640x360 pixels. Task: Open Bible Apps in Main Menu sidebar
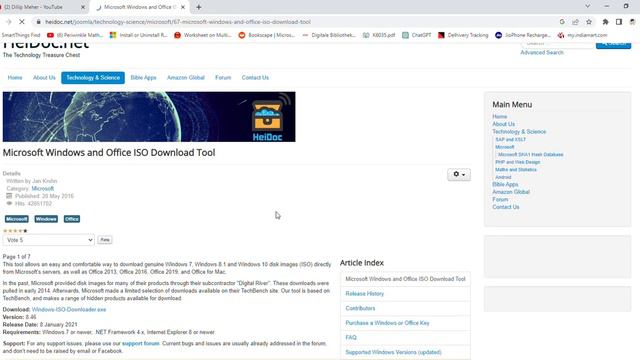tap(505, 184)
